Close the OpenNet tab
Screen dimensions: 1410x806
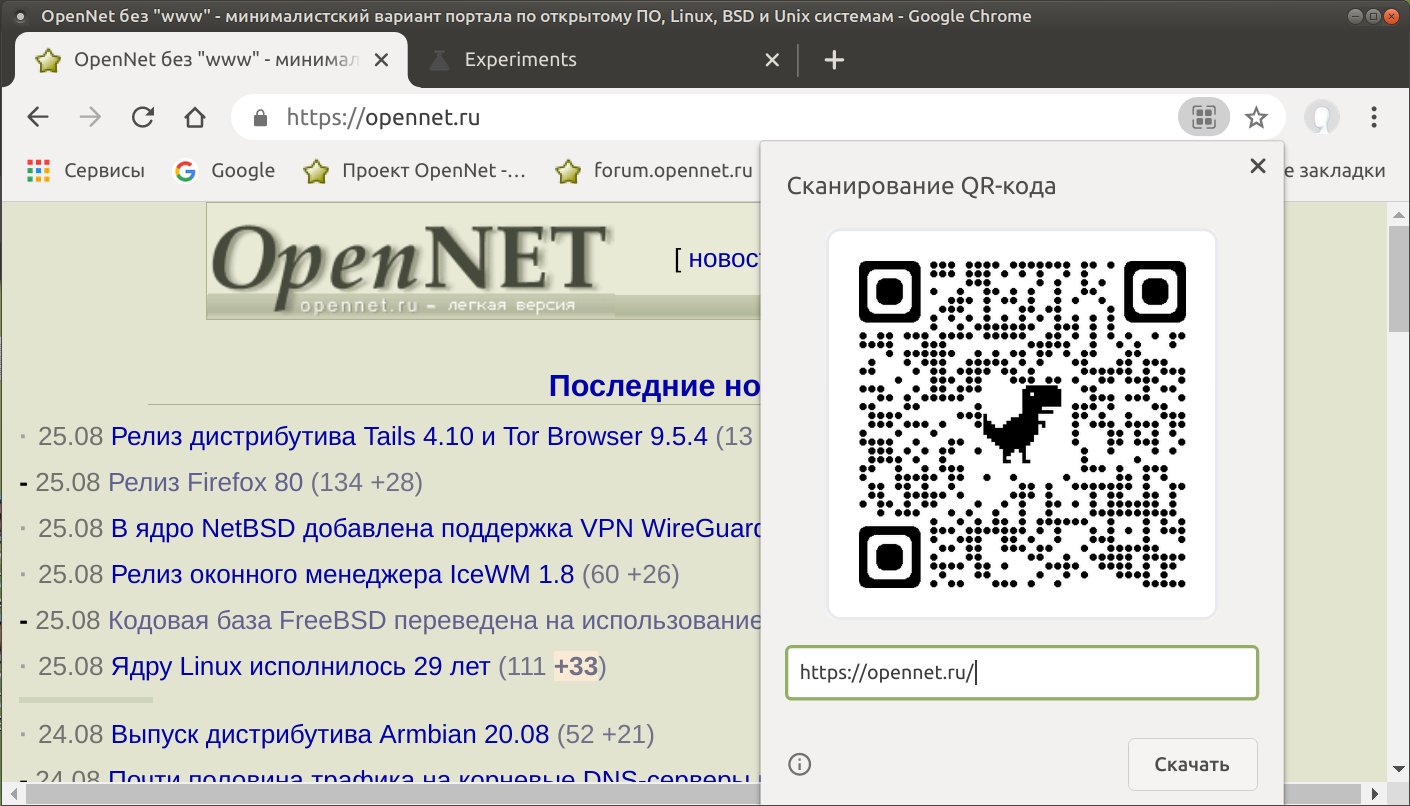click(380, 60)
